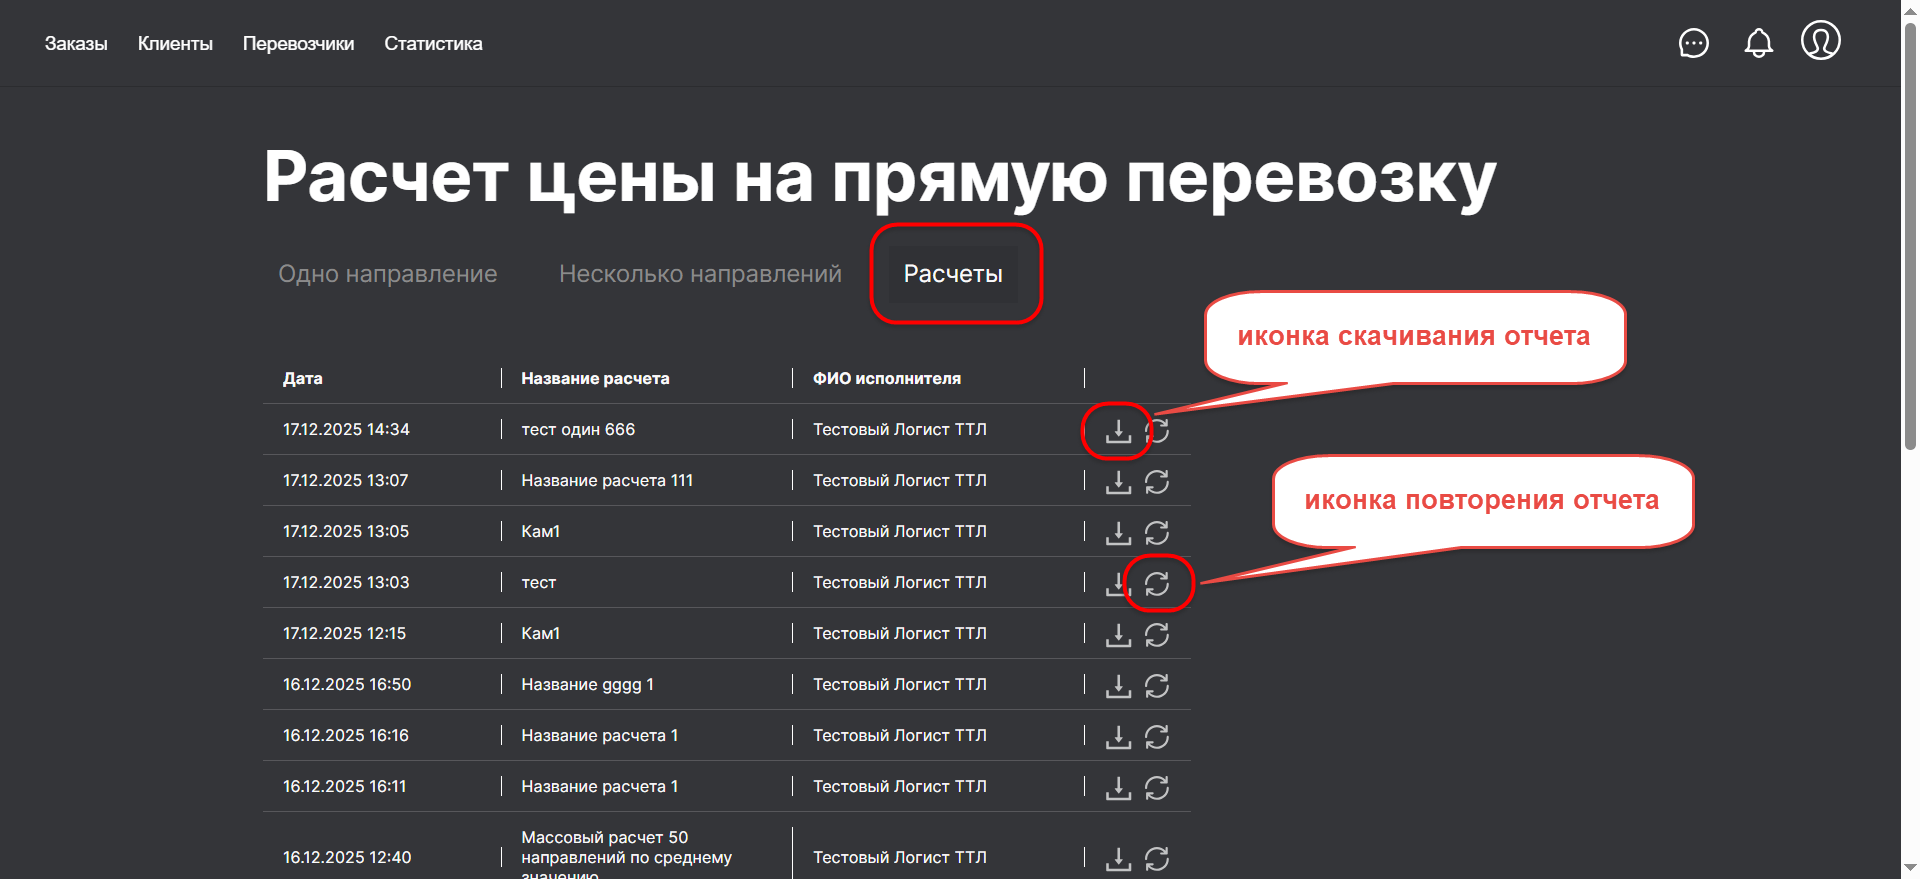
Task: Switch to "Одно направление" tab
Action: click(387, 274)
